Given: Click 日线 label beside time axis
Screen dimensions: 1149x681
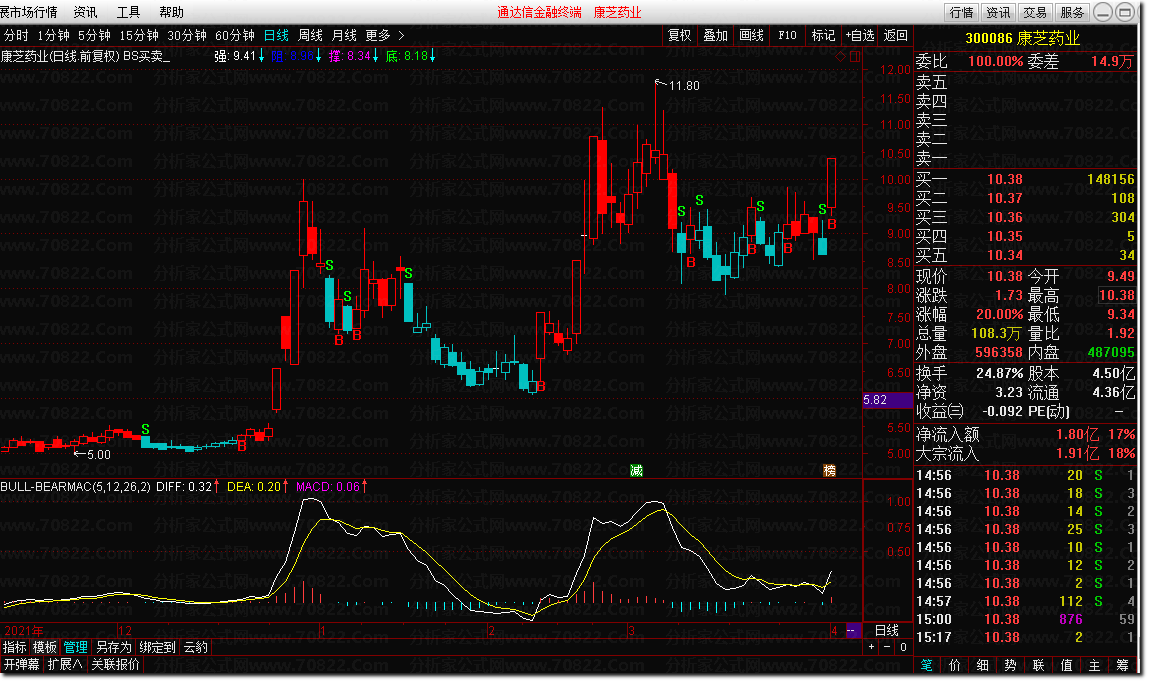Looking at the screenshot, I should (x=887, y=630).
